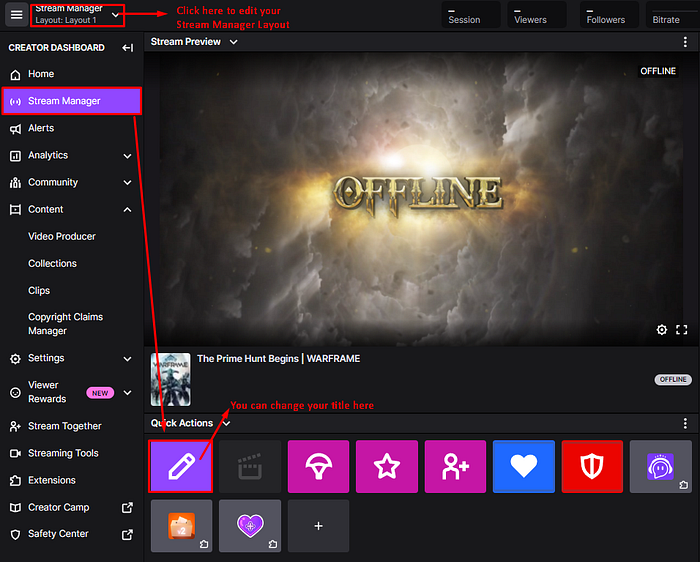Click the parachute Raid quick action
Screen dimensions: 700x562
tap(318, 466)
